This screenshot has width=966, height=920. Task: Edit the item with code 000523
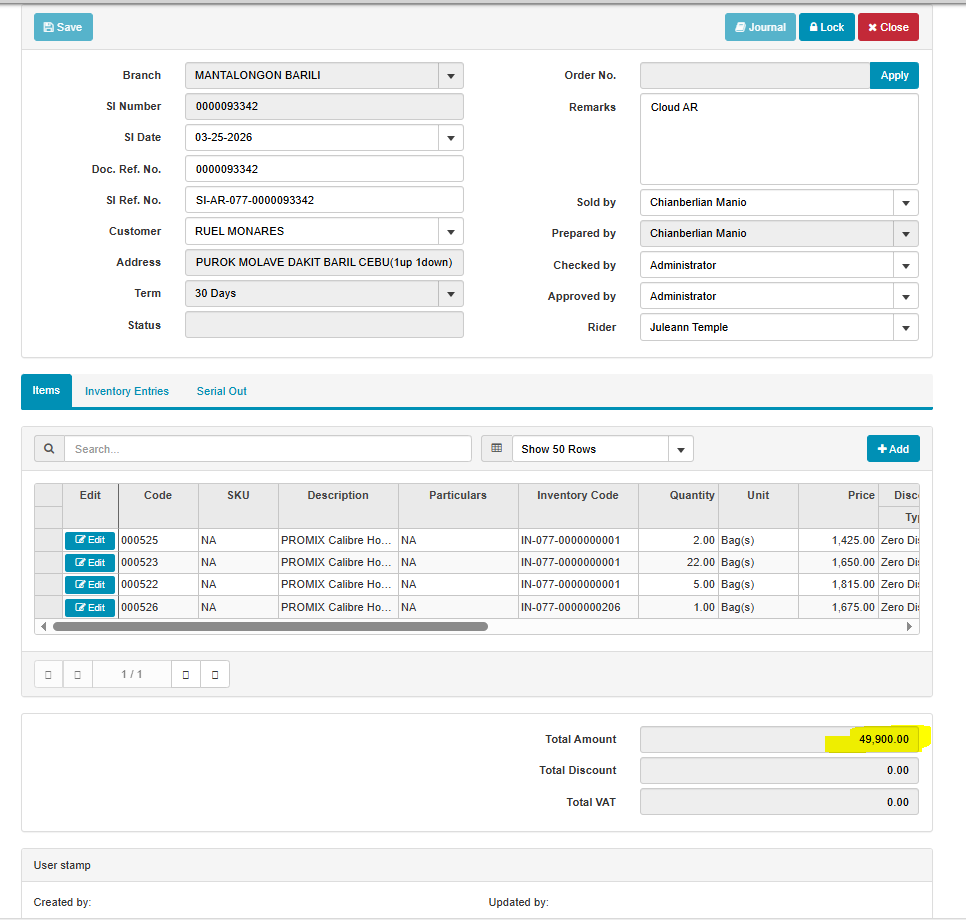tap(90, 562)
